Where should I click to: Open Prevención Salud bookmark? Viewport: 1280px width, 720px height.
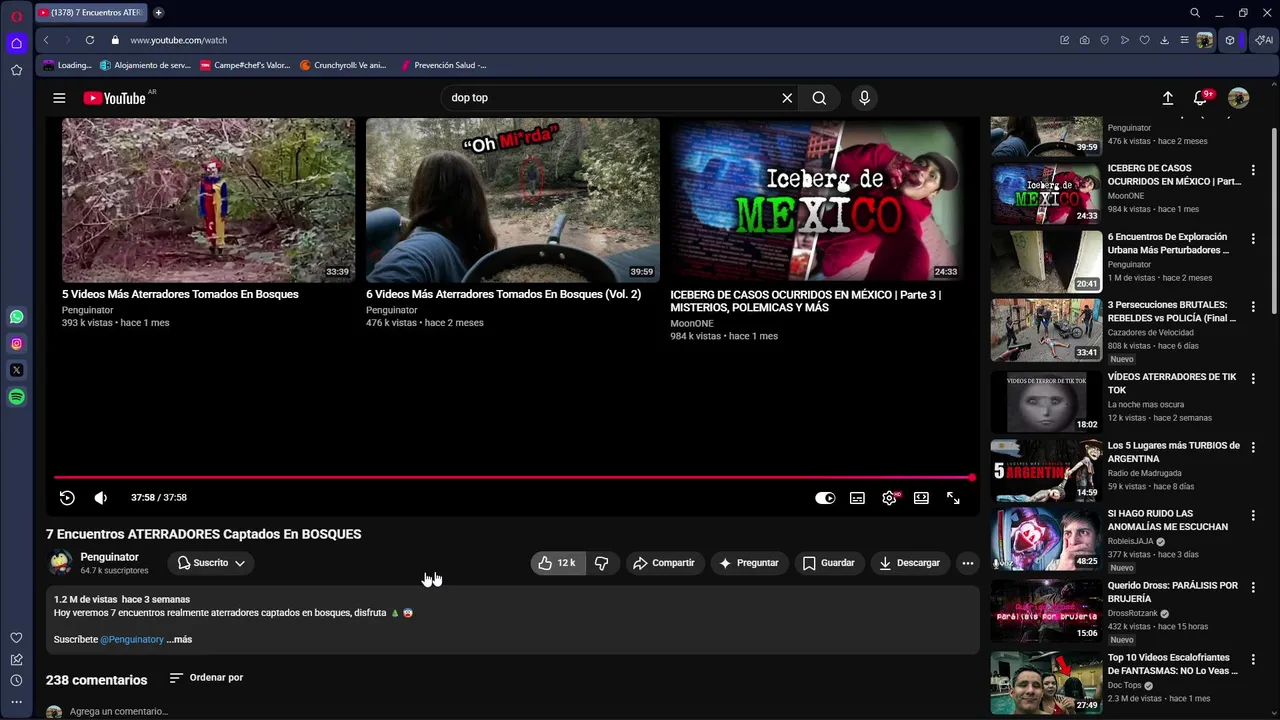click(x=443, y=65)
